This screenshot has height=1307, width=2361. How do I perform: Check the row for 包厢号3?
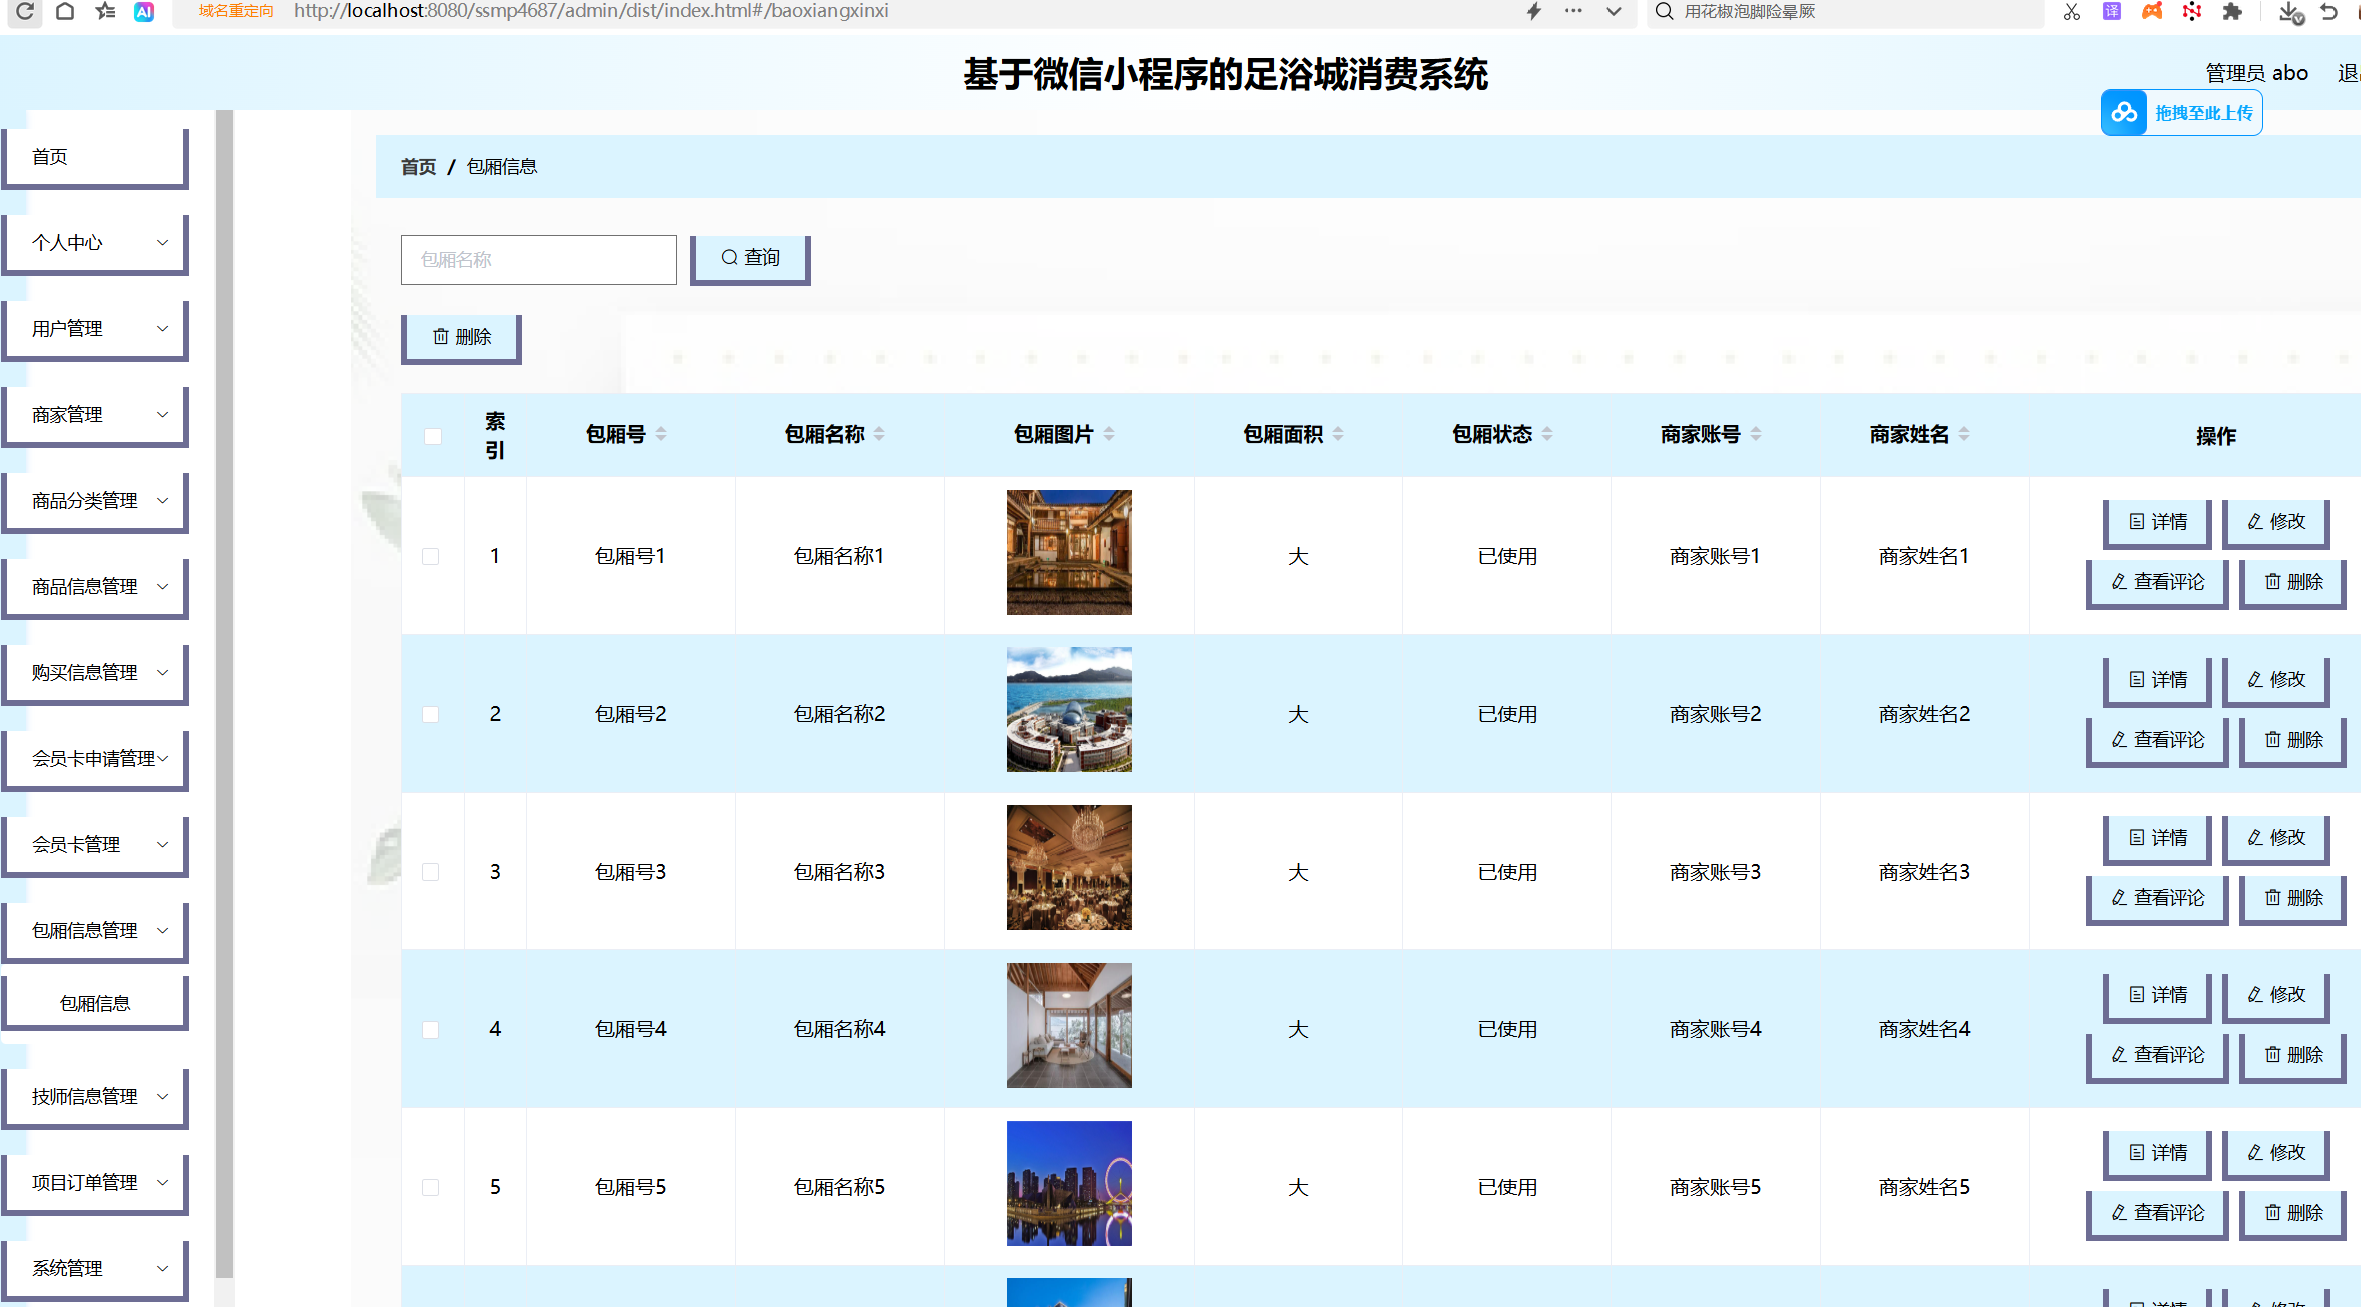[x=431, y=872]
